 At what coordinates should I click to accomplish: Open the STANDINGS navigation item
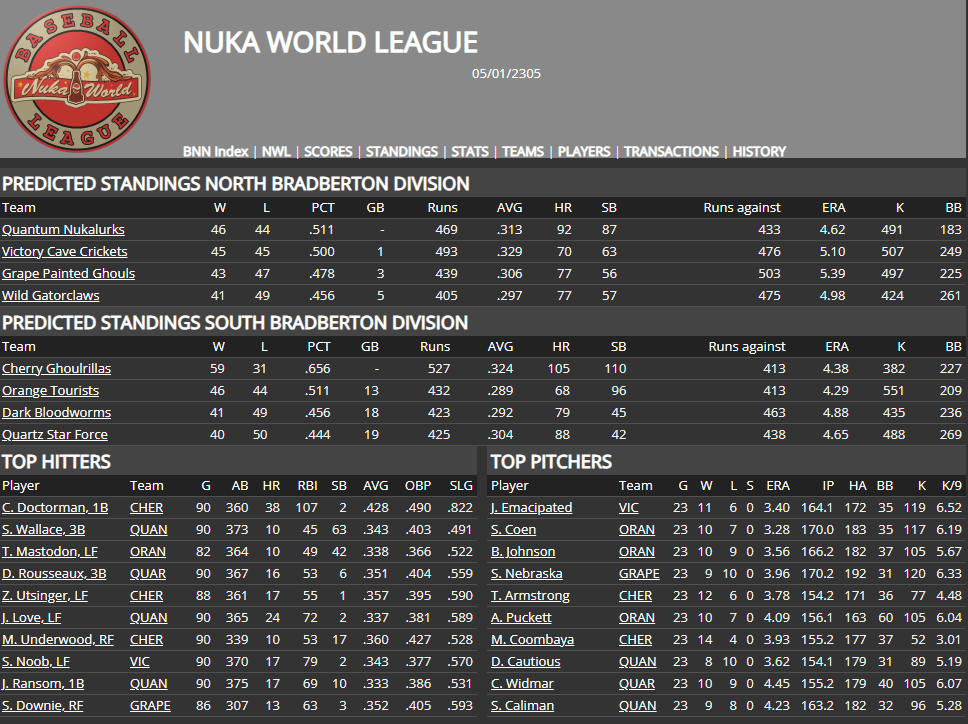coord(401,152)
